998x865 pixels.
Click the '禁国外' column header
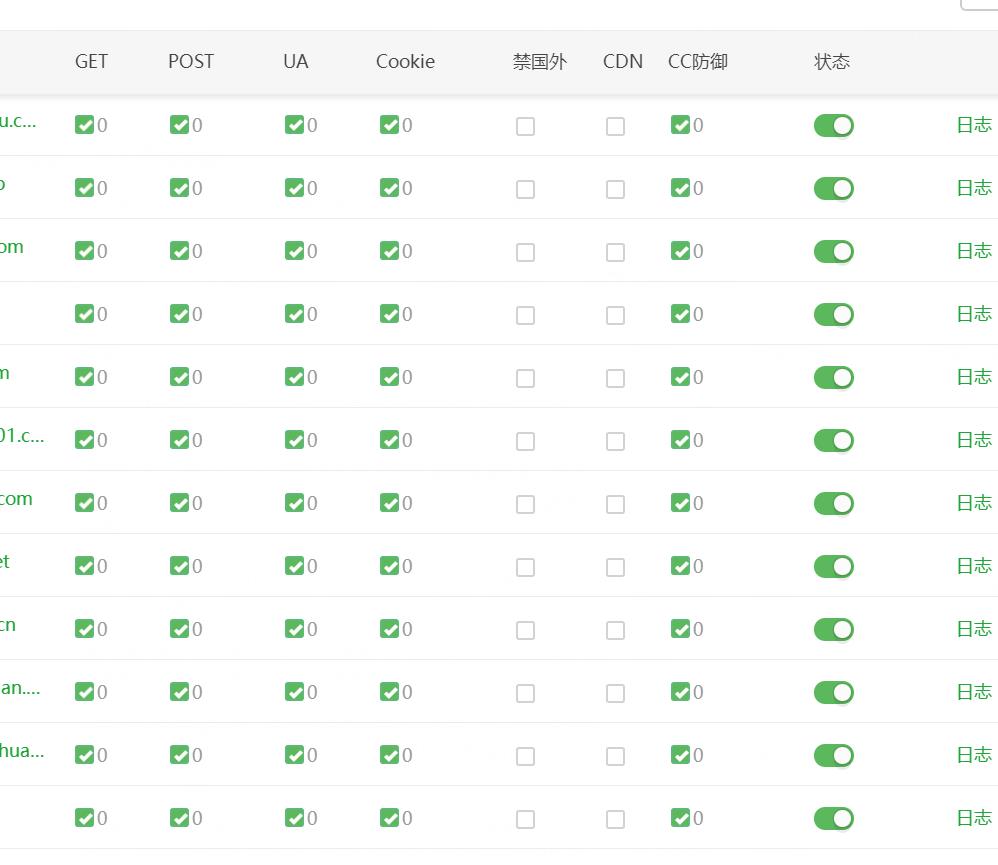540,62
